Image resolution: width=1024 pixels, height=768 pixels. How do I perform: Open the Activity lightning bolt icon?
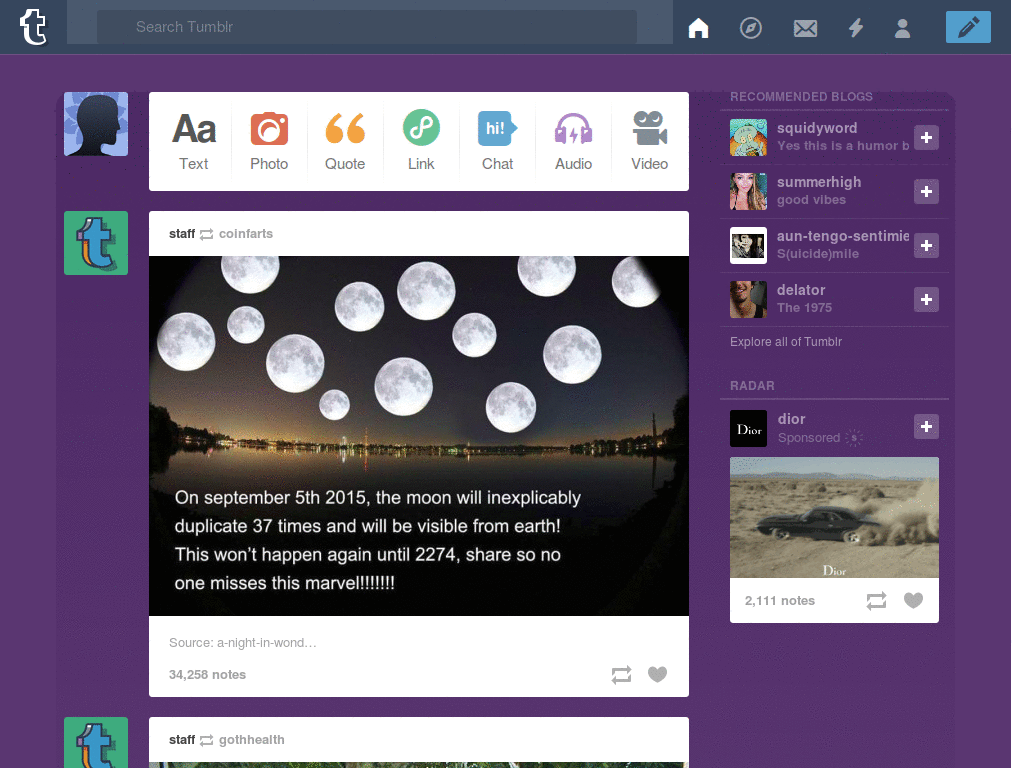[856, 27]
